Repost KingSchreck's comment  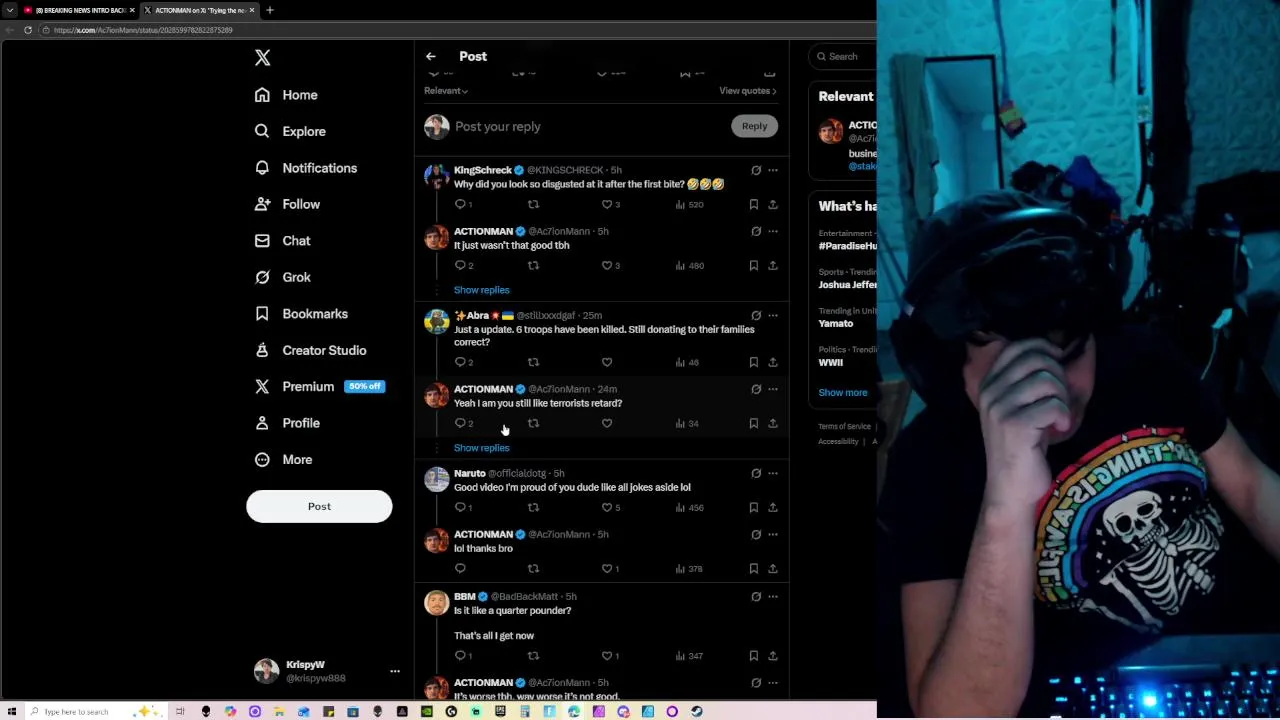[x=533, y=204]
